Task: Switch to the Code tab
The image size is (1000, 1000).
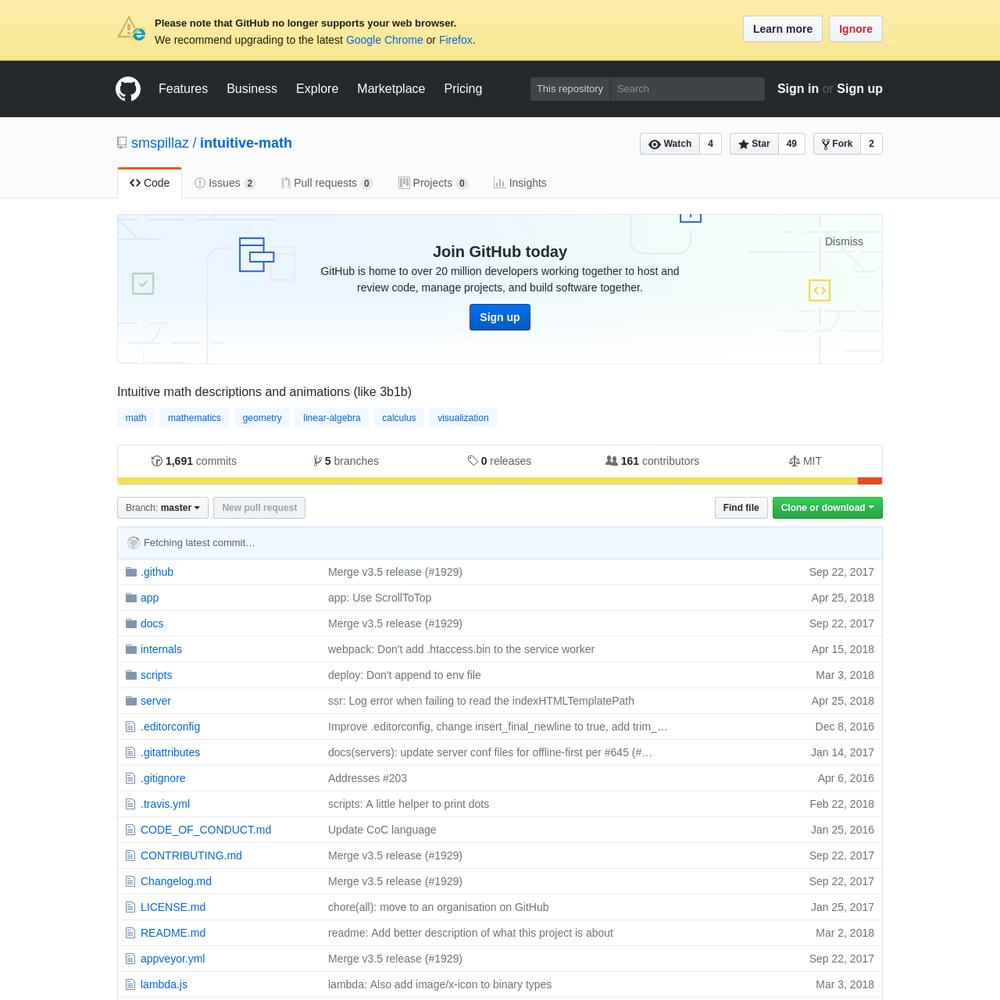Action: pos(150,183)
